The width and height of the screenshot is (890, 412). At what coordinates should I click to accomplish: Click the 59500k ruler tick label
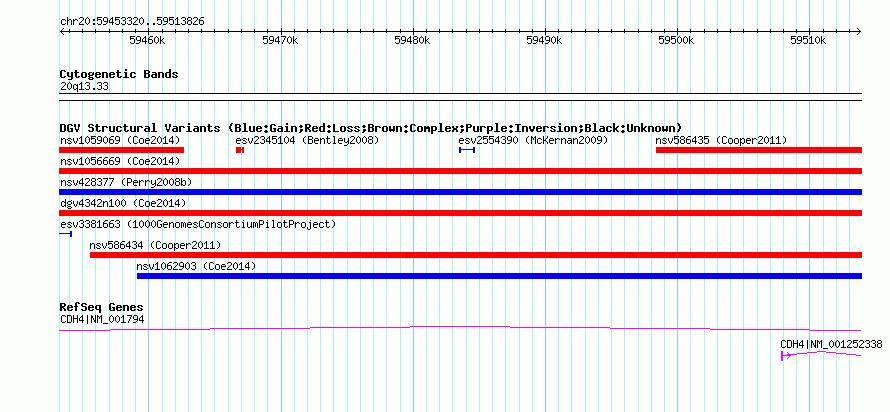pos(677,40)
